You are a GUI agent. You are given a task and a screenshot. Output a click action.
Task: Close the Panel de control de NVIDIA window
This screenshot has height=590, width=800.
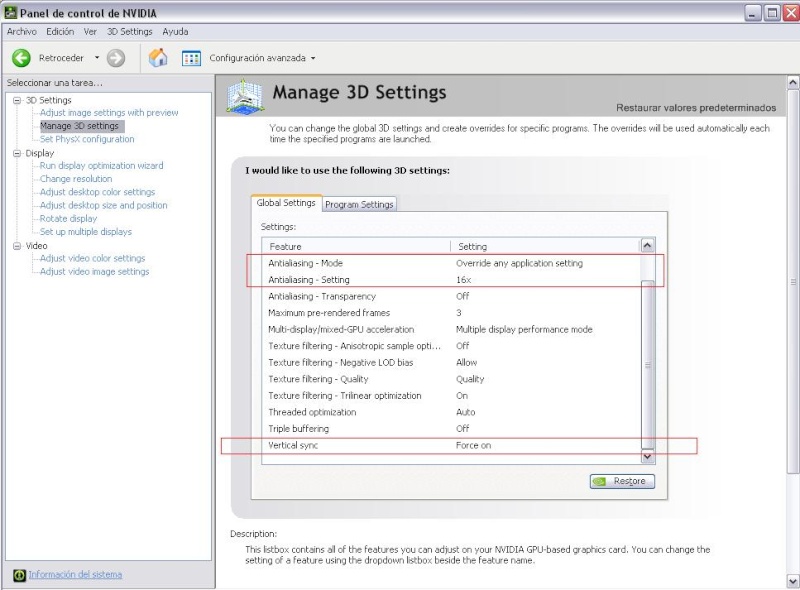792,12
